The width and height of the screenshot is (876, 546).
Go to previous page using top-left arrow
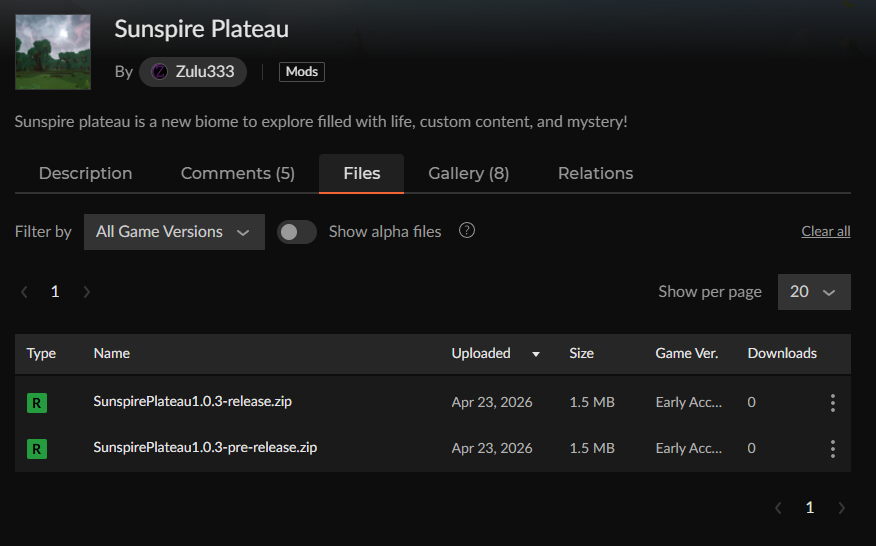(x=24, y=292)
